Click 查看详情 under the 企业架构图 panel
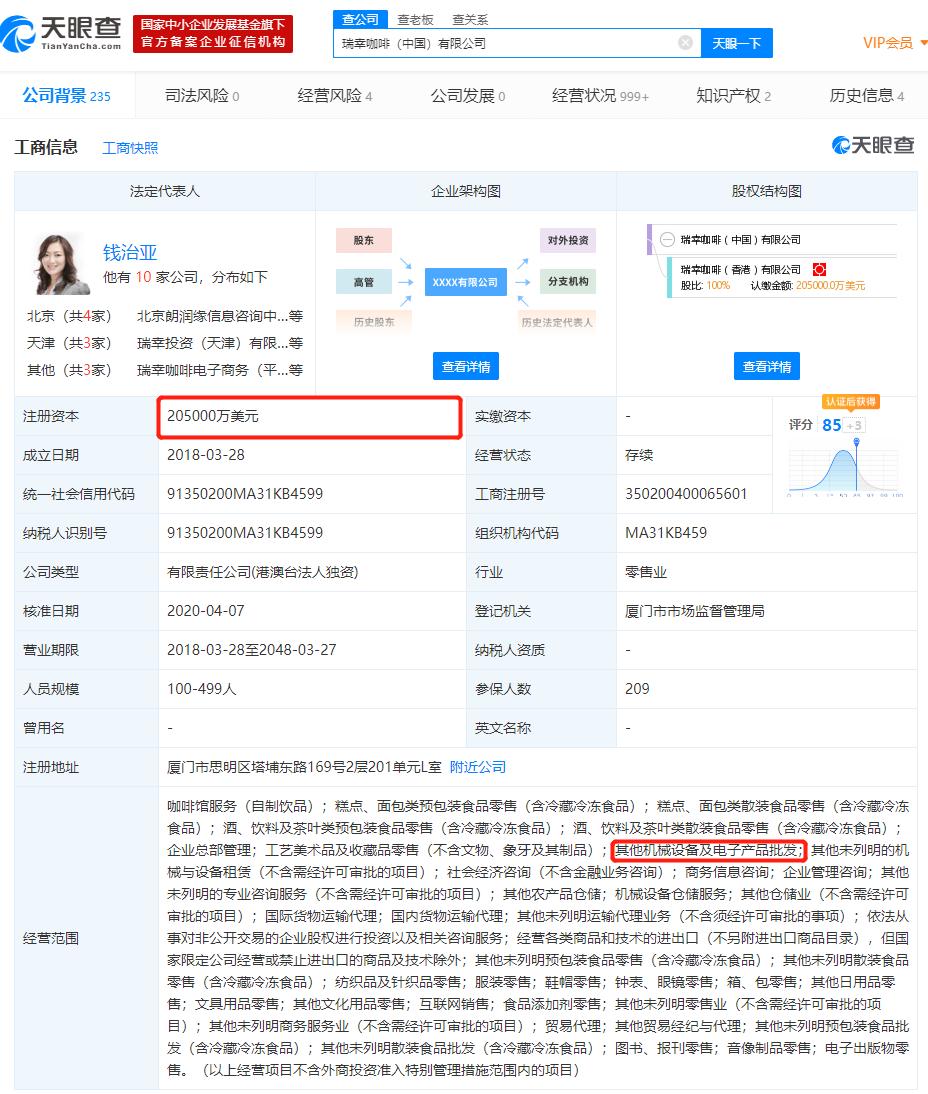The height and width of the screenshot is (1094, 928). tap(465, 366)
